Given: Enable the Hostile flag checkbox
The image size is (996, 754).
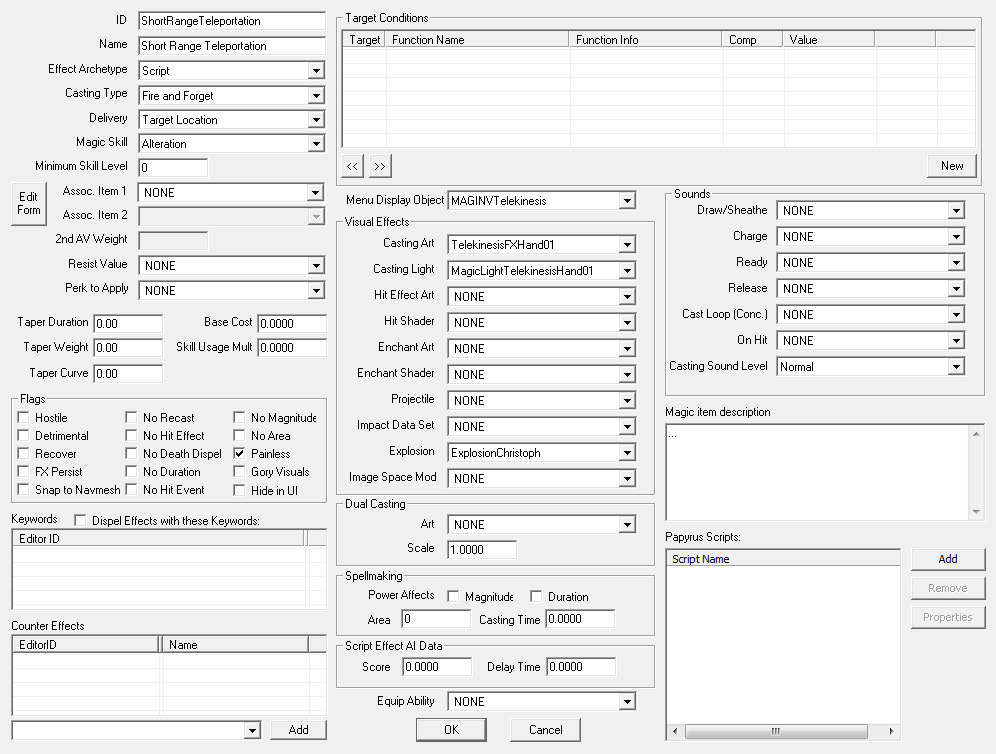Looking at the screenshot, I should tap(24, 418).
